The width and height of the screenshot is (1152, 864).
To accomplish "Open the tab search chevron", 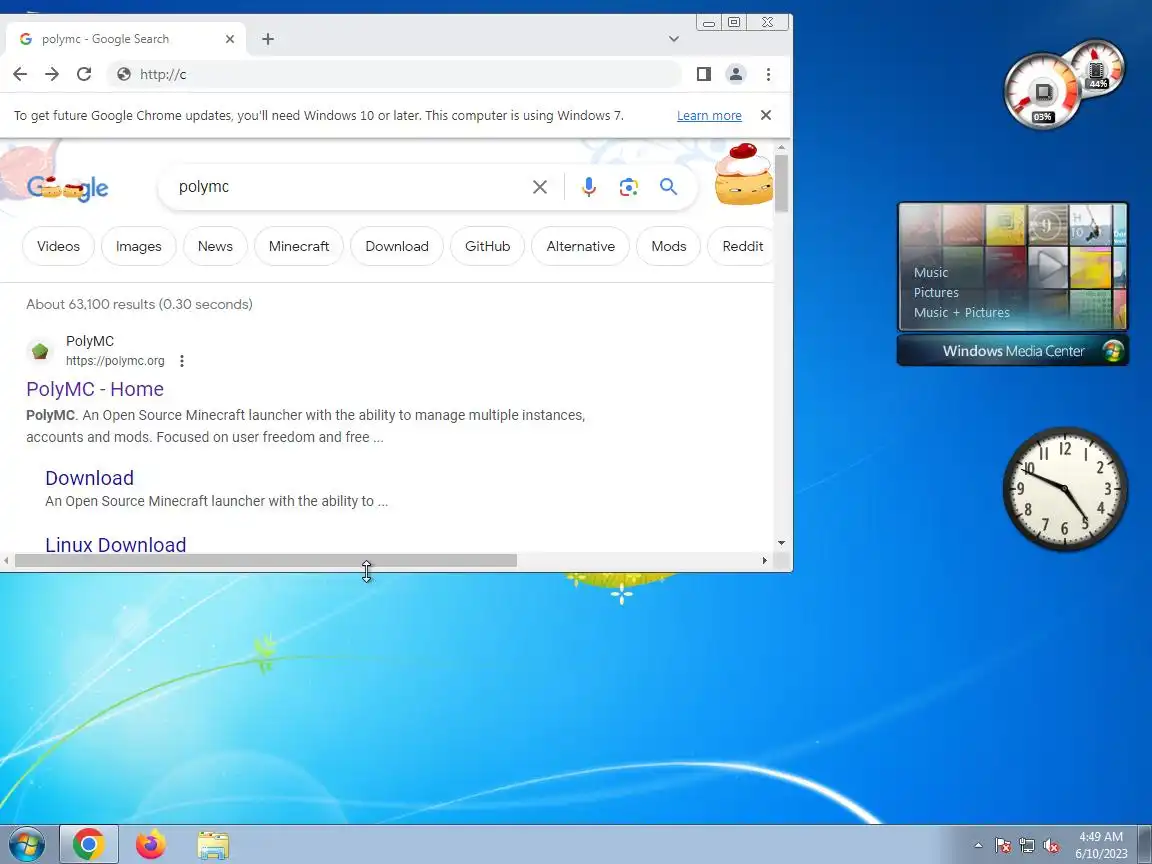I will [673, 39].
